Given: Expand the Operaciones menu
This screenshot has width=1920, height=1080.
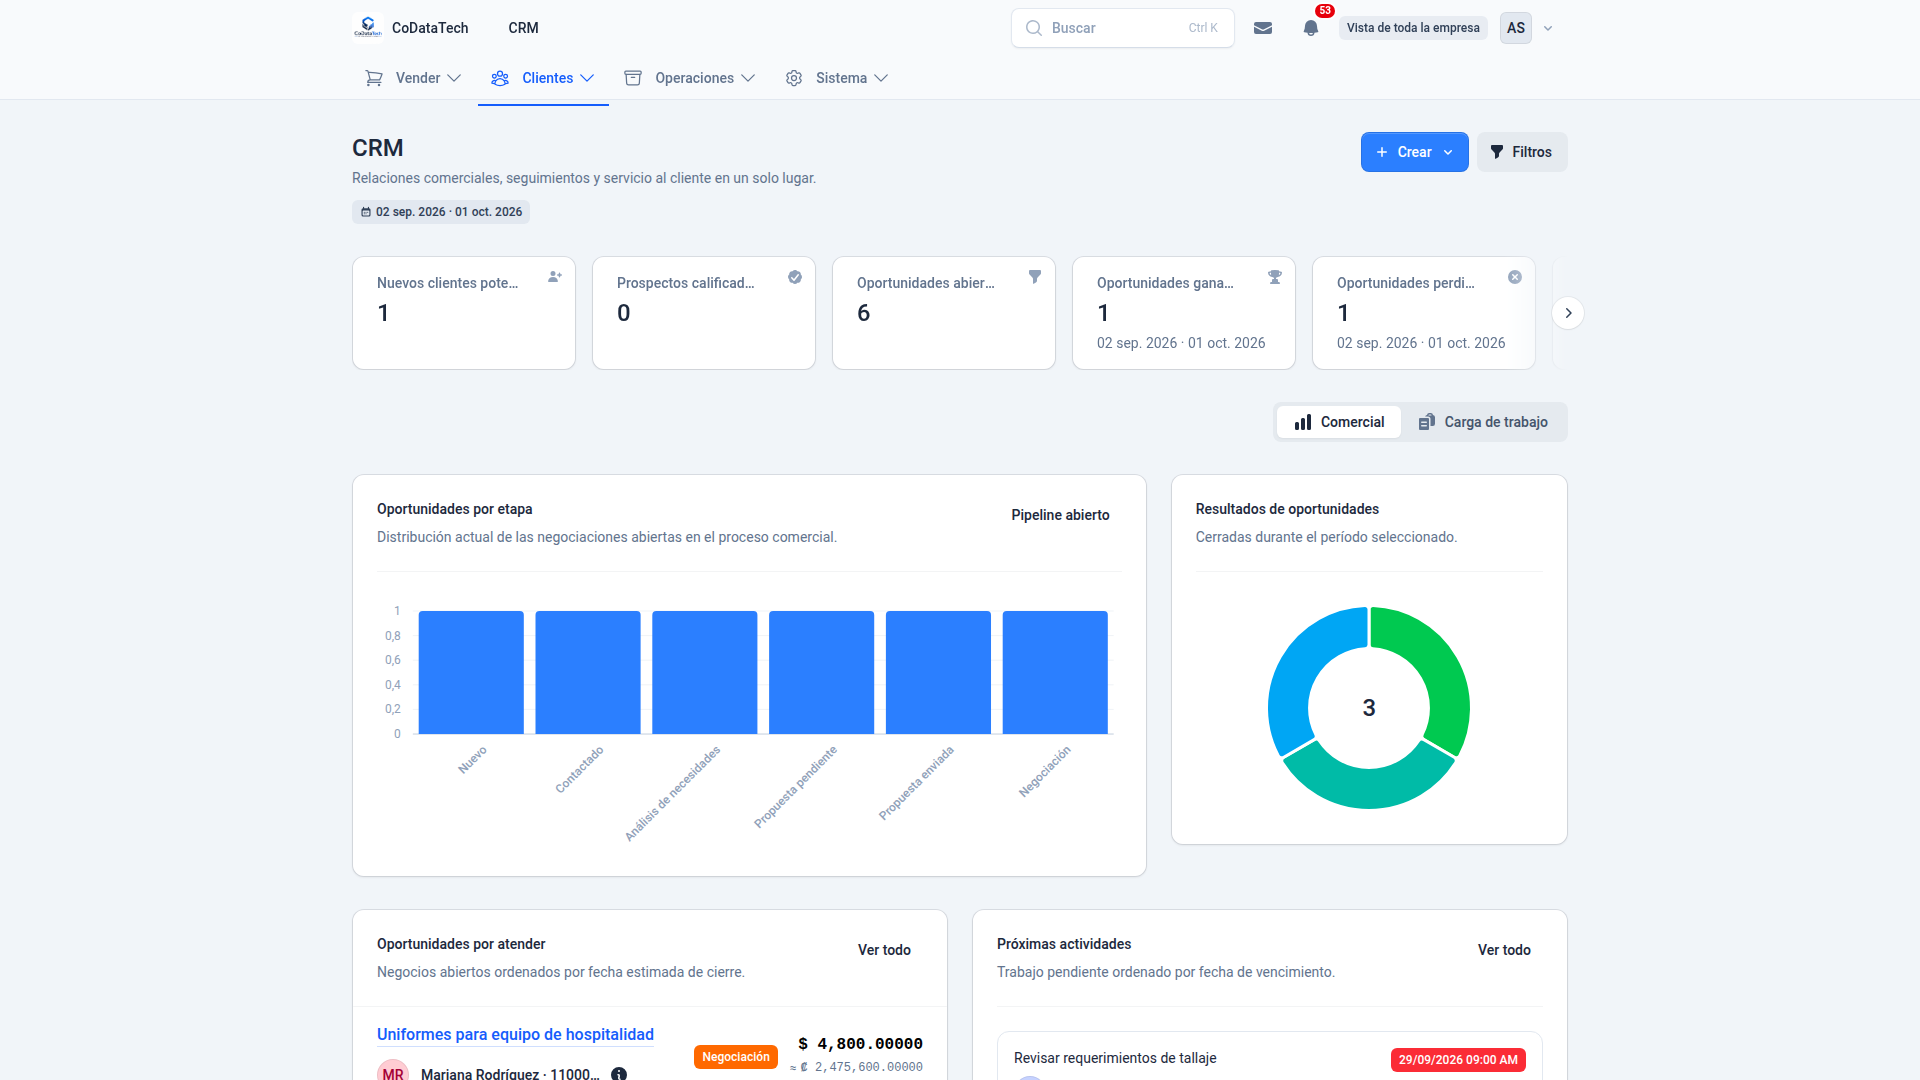Looking at the screenshot, I should (690, 78).
